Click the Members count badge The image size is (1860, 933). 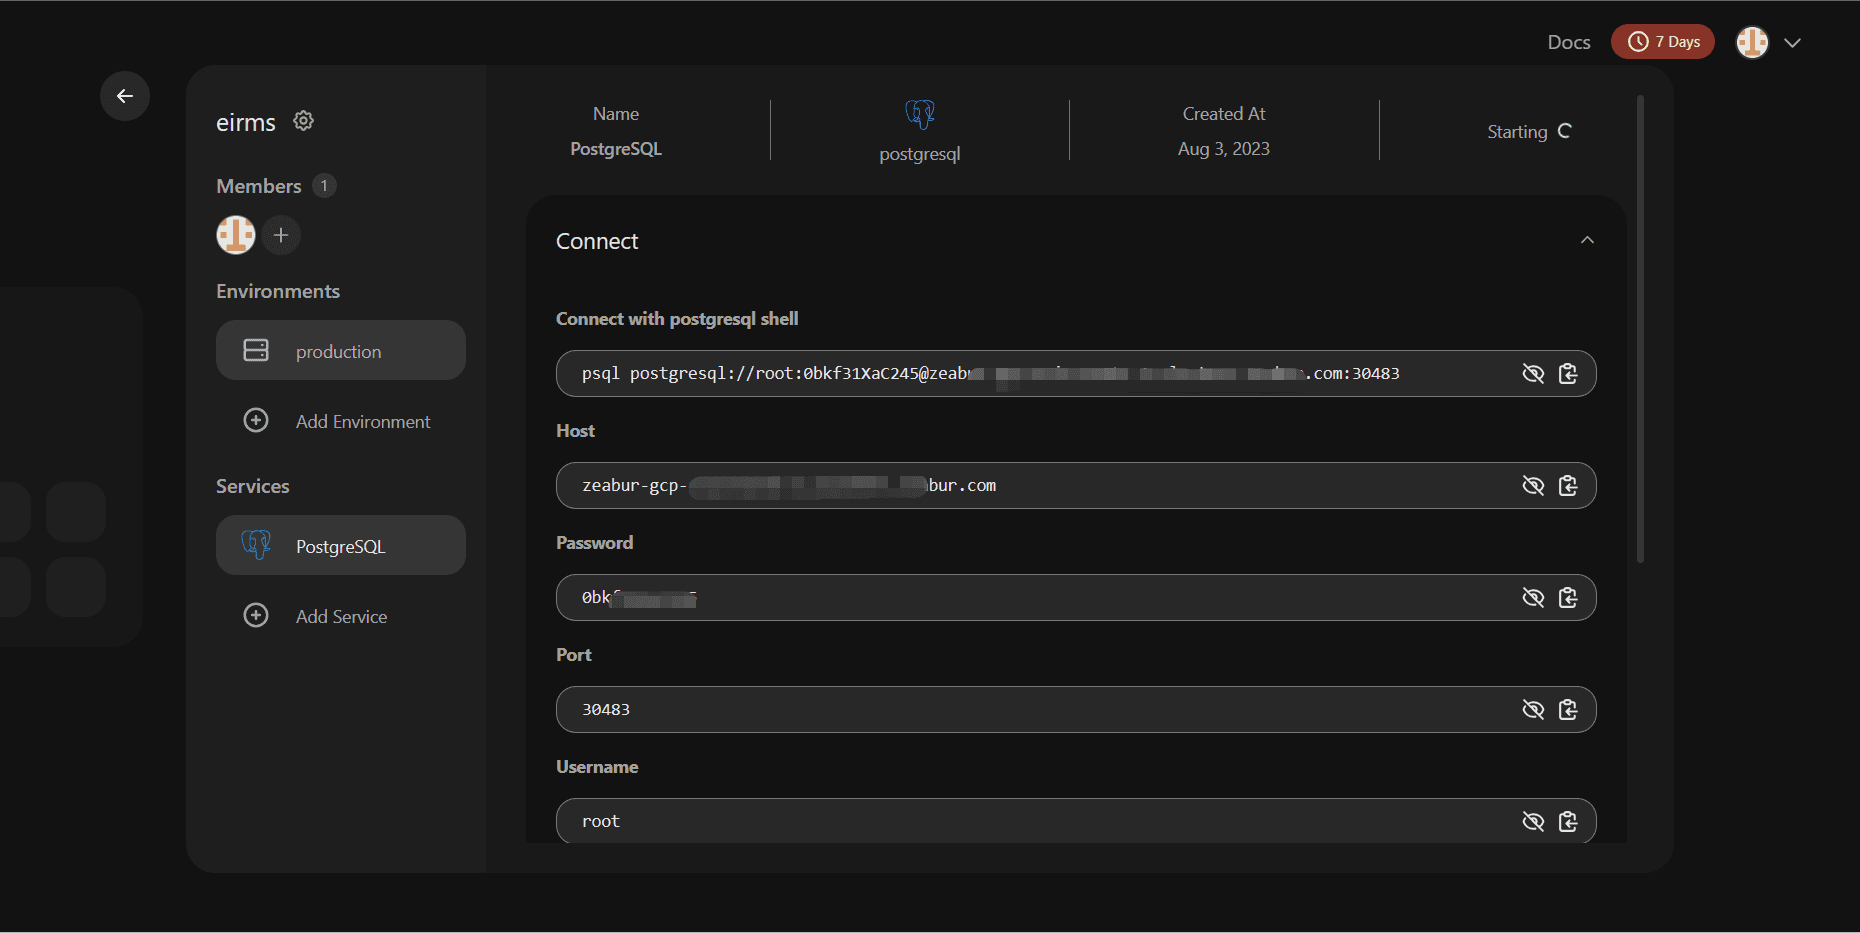pos(324,186)
